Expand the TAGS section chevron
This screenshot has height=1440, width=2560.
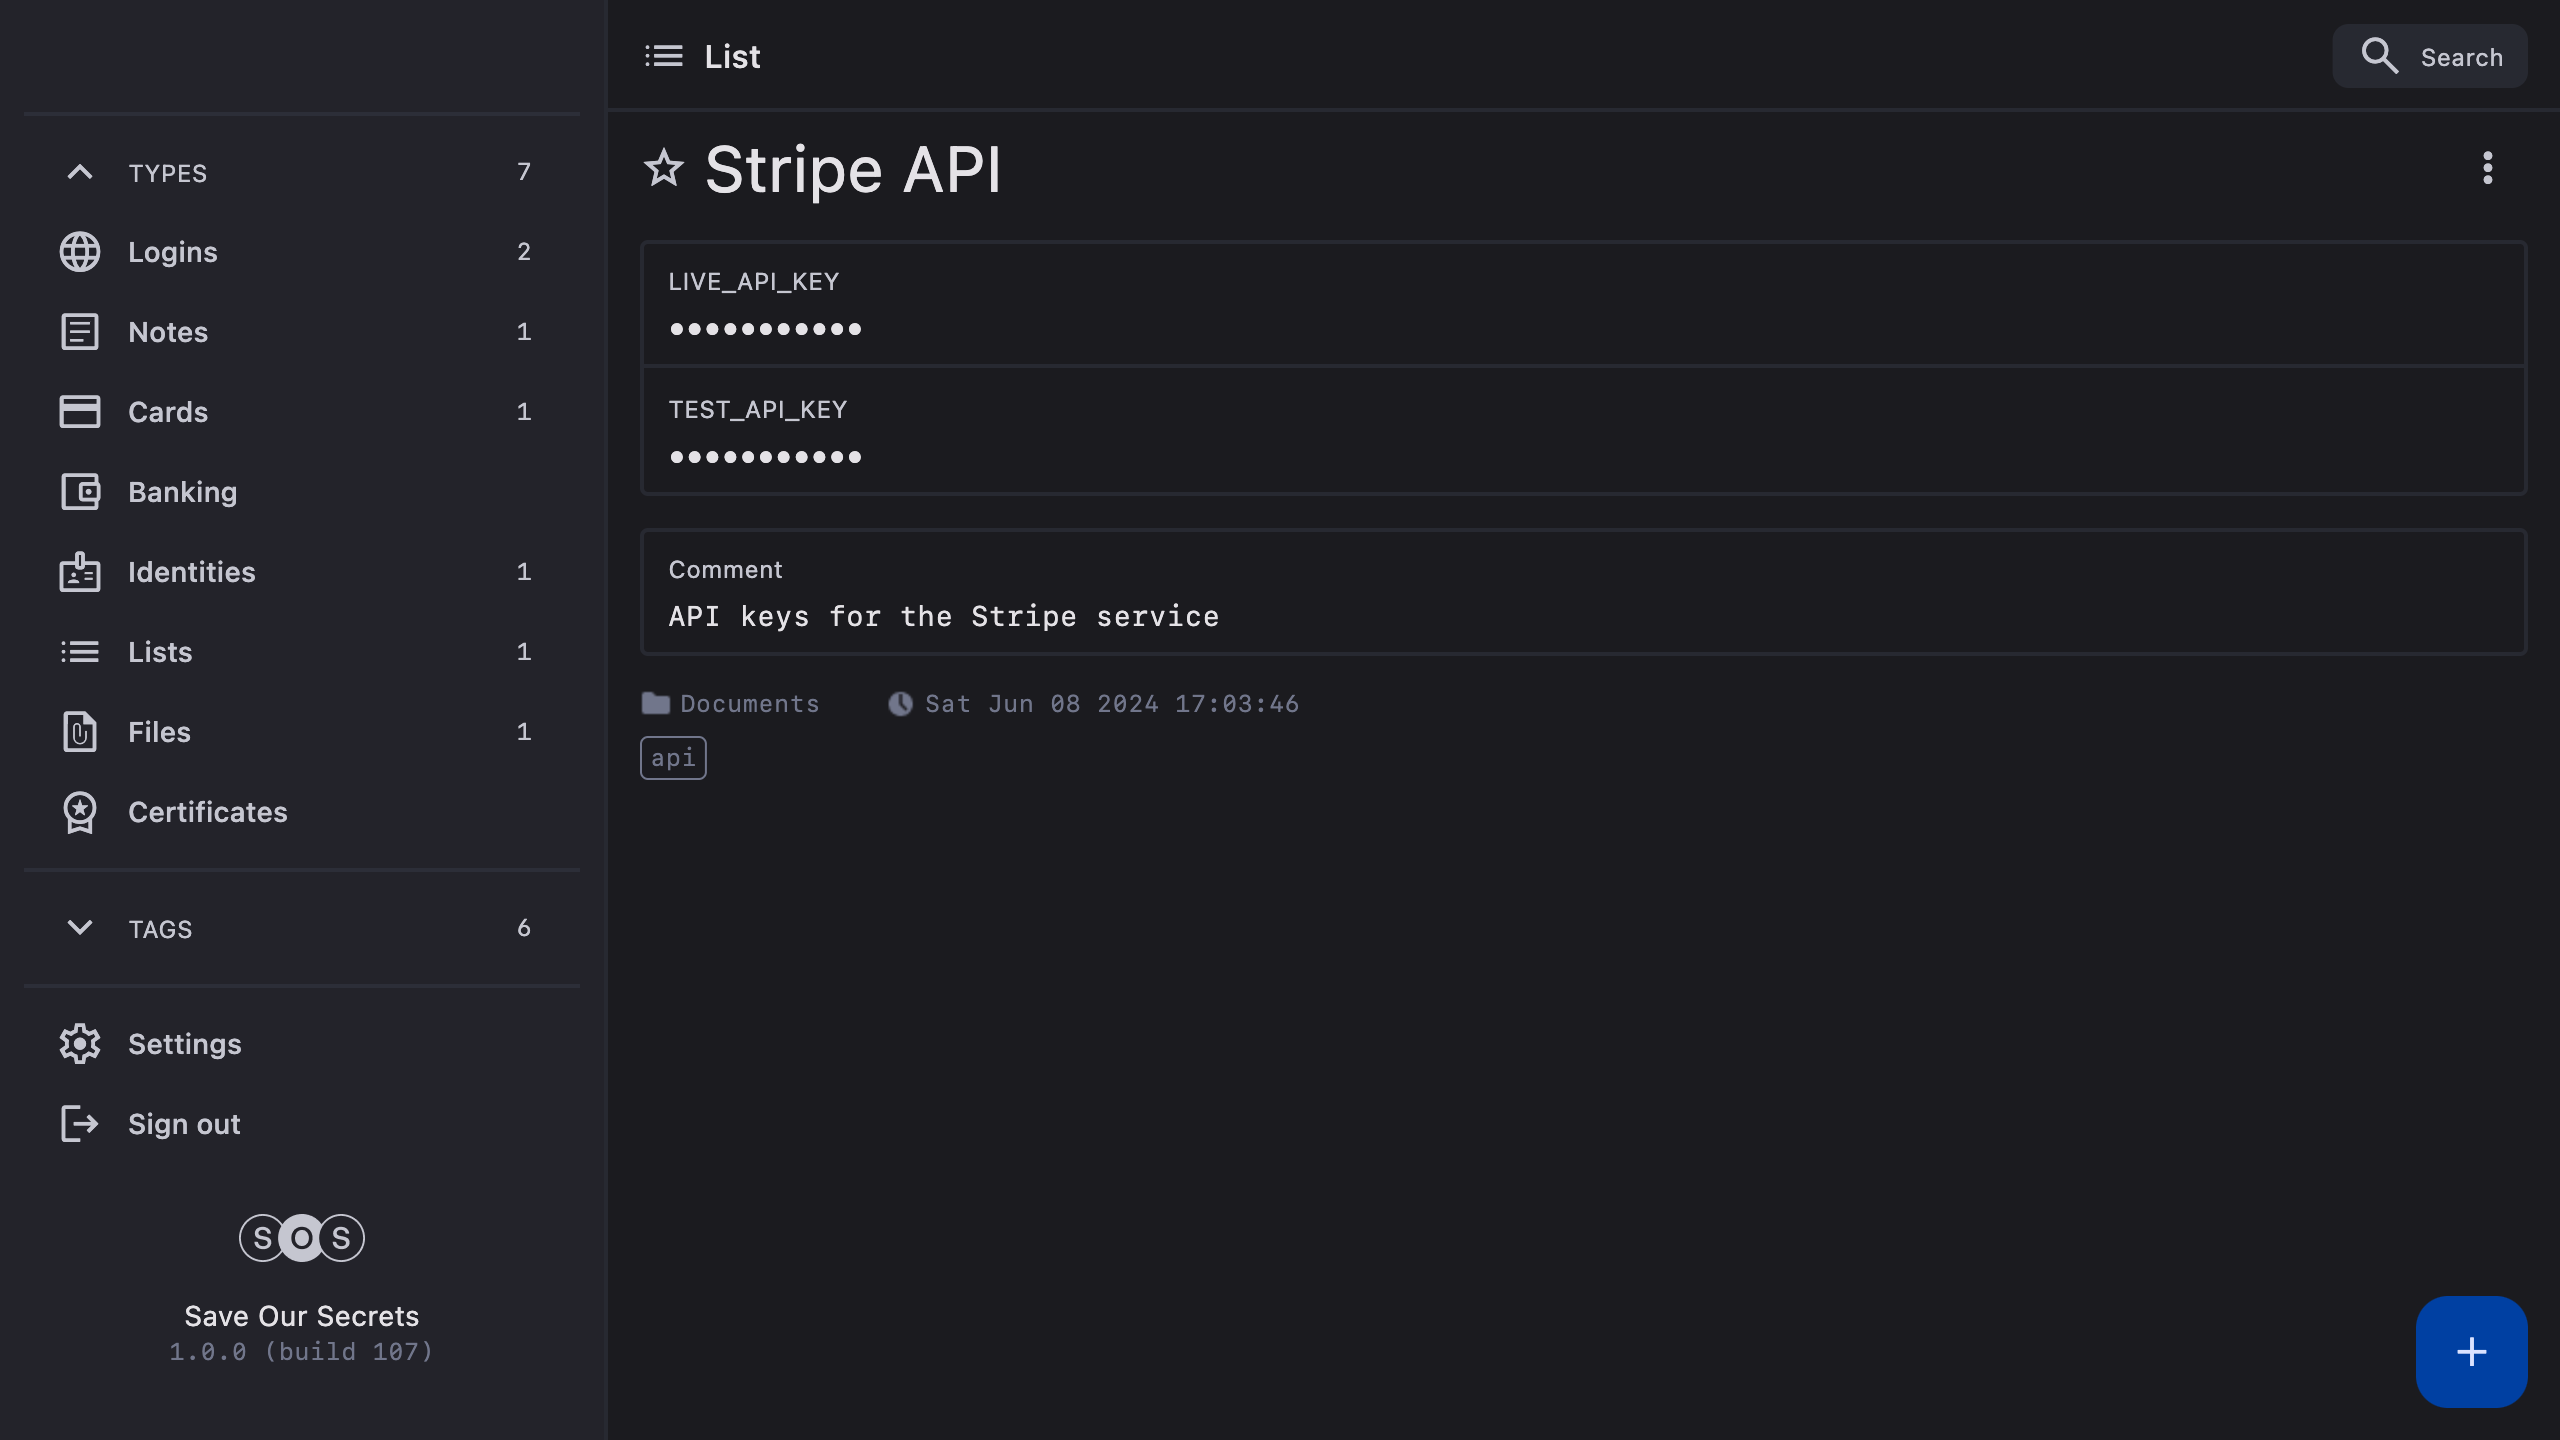[80, 928]
